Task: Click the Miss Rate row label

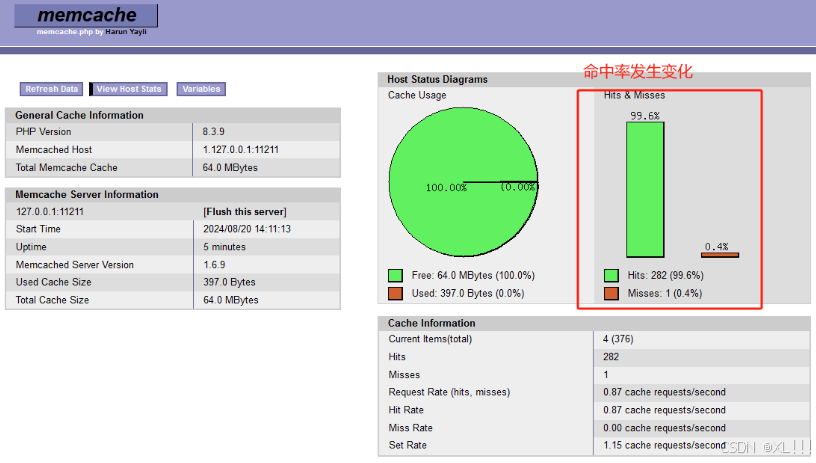Action: 410,428
